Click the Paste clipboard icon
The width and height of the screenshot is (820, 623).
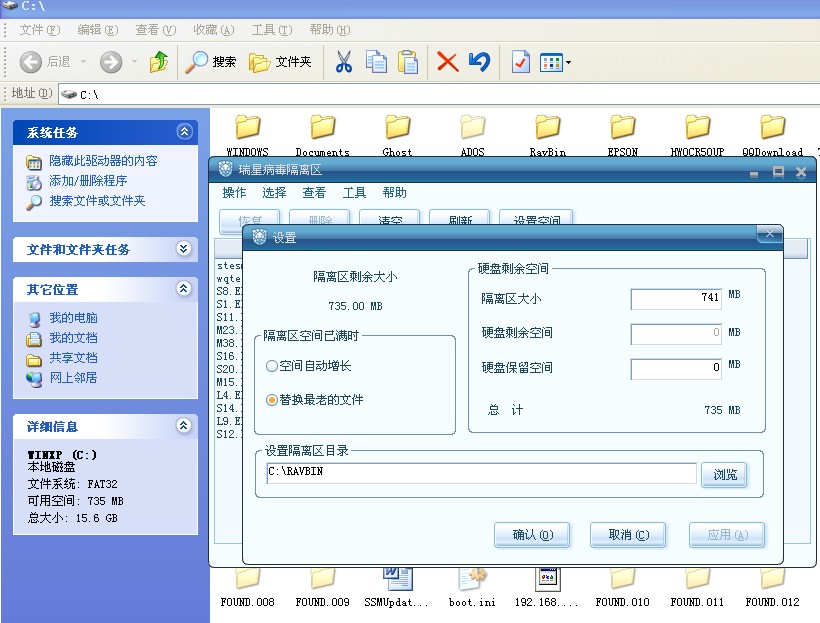[x=408, y=62]
